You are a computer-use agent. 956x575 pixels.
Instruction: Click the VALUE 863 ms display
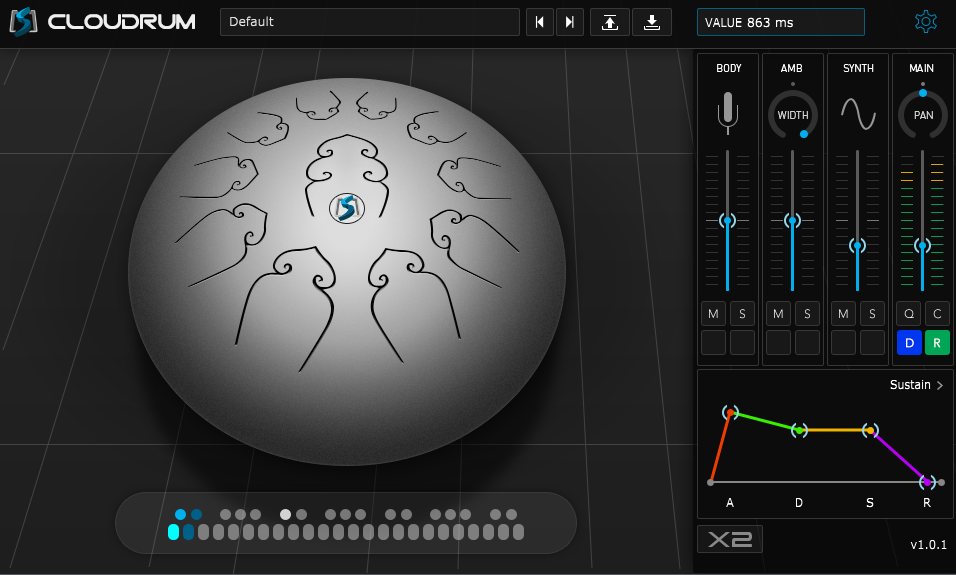[x=780, y=23]
